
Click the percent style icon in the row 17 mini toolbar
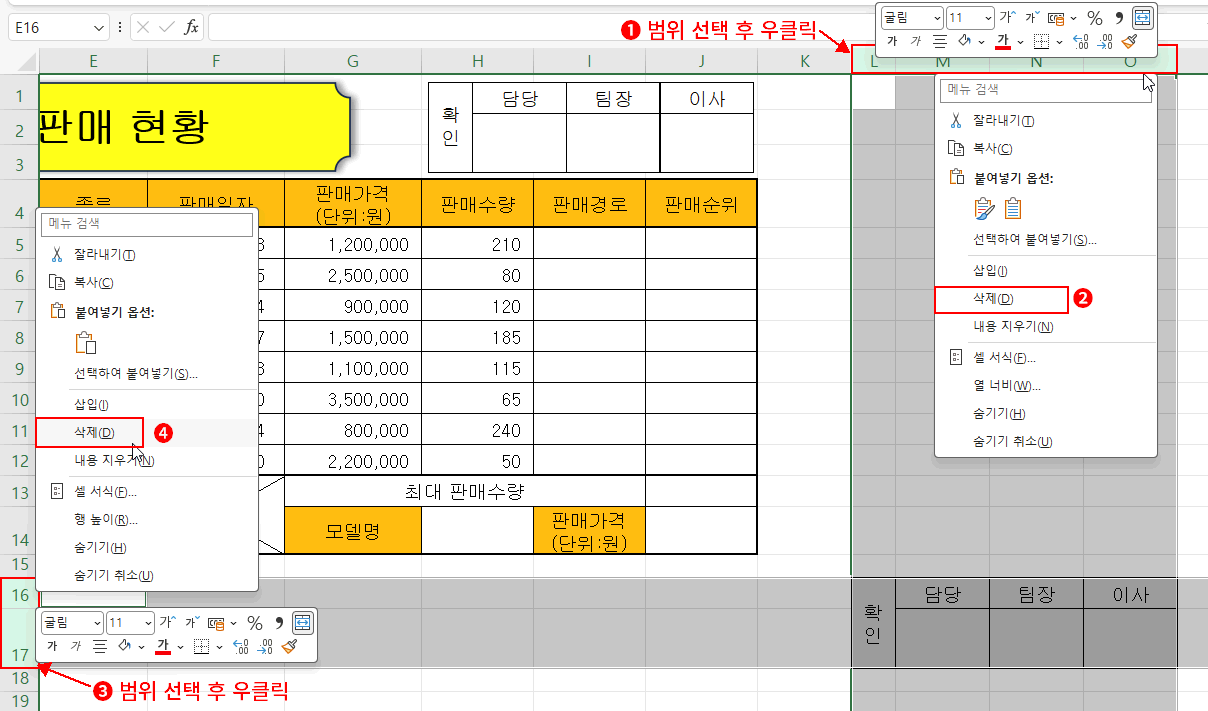[x=255, y=623]
